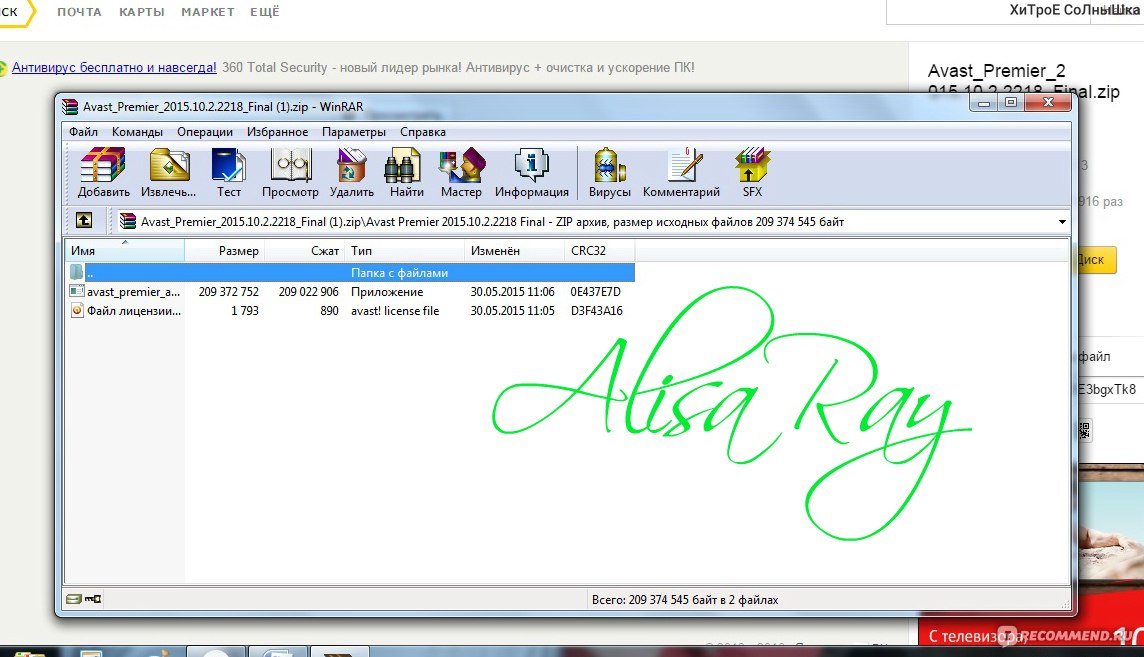The width and height of the screenshot is (1144, 657).
Task: Click WinRAR icon in the title bar
Action: (x=70, y=106)
